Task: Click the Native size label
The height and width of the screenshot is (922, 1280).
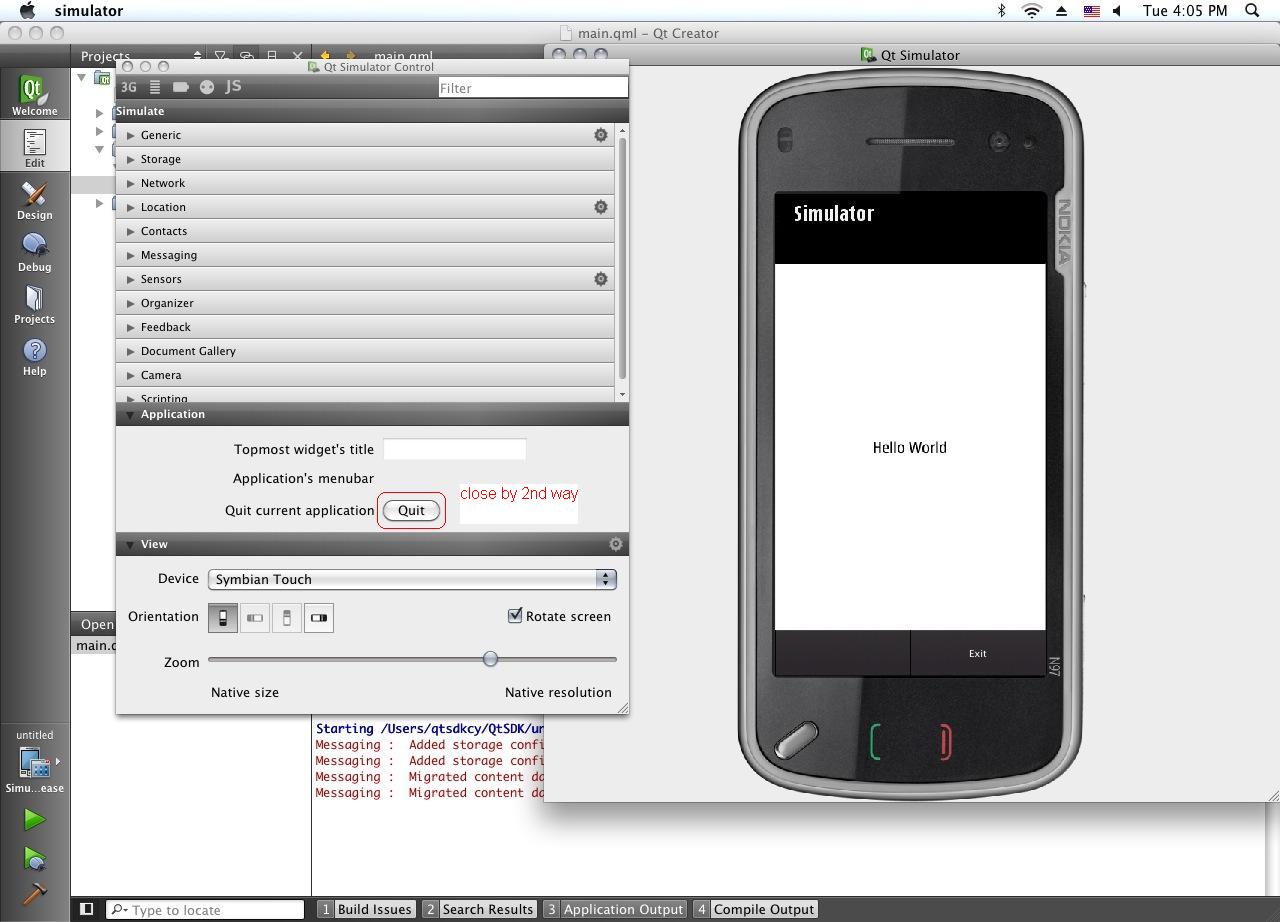Action: [245, 692]
